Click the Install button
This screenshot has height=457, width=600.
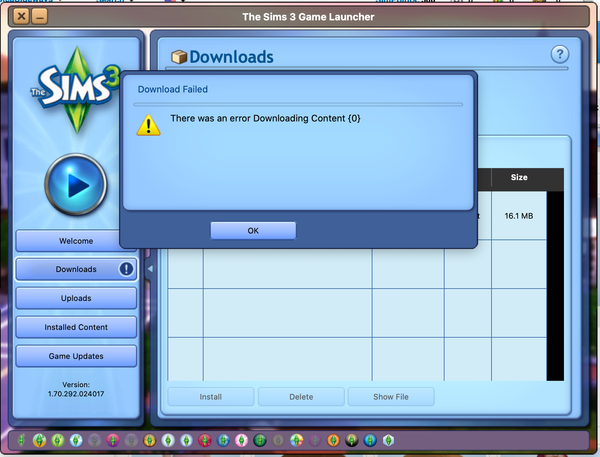tap(210, 397)
